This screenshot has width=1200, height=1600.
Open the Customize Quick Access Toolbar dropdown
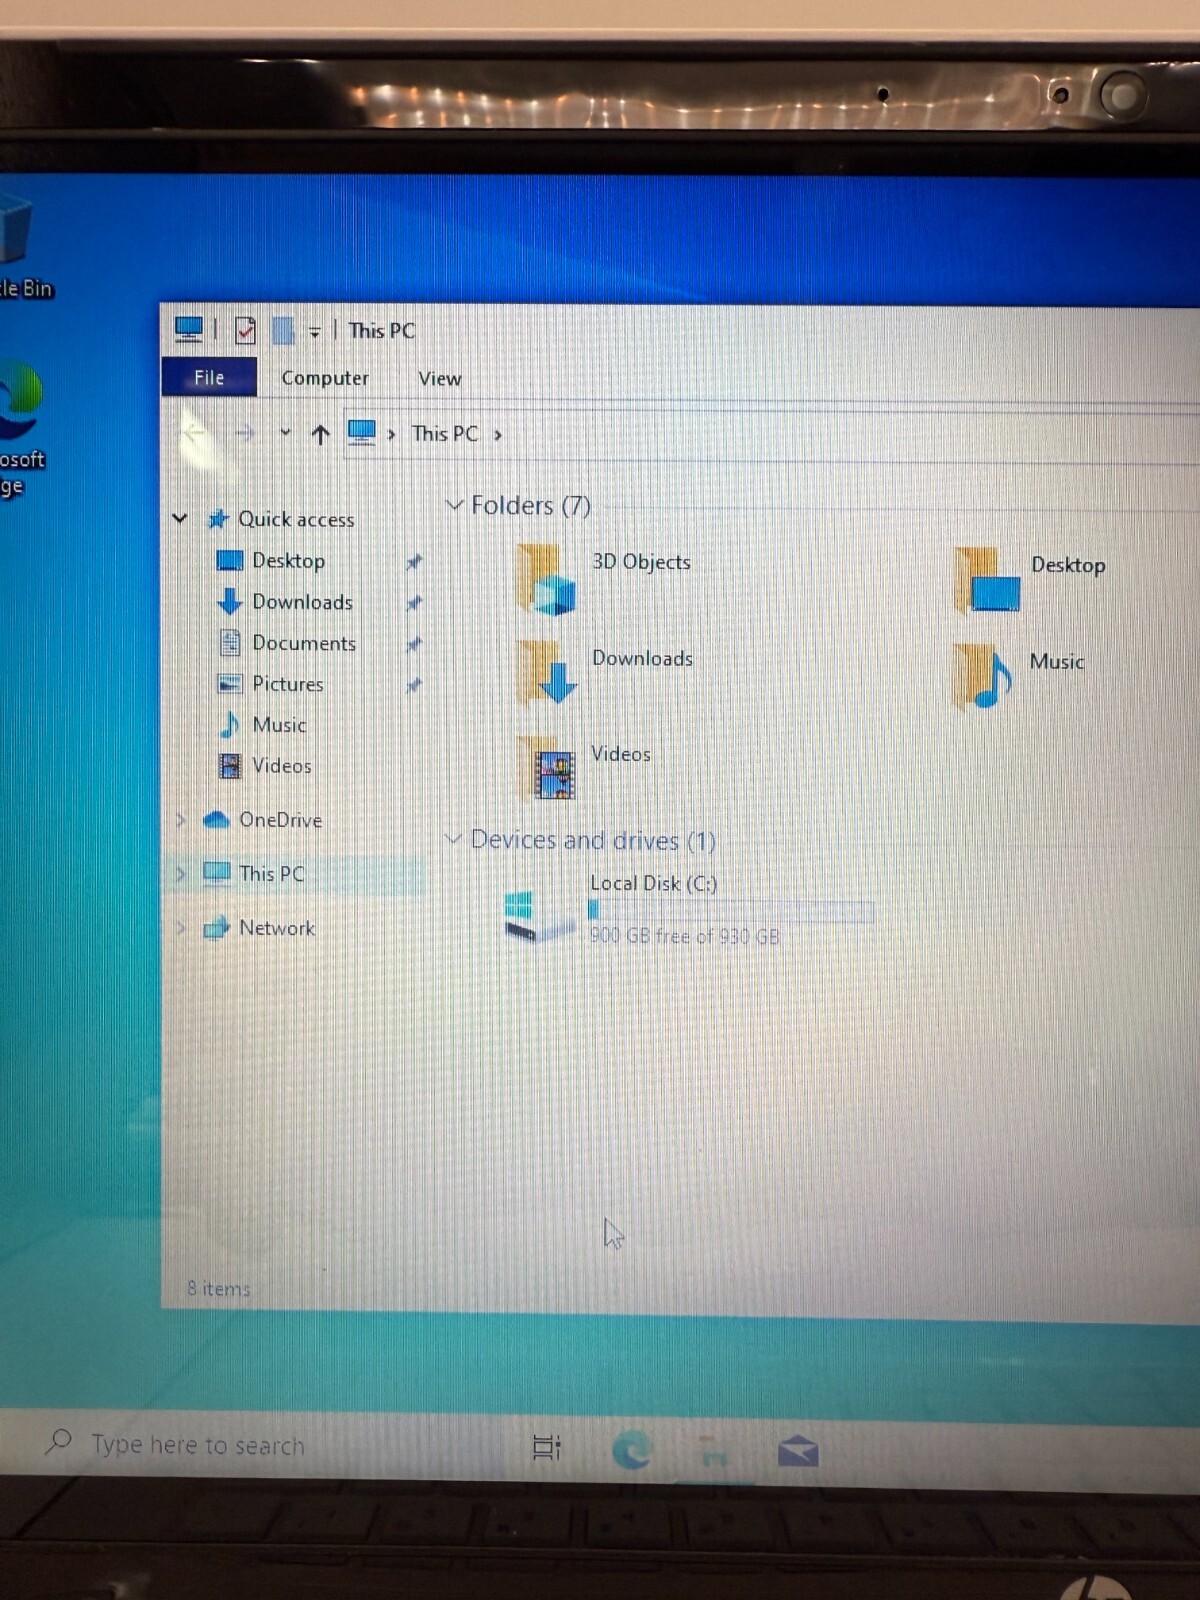(x=314, y=331)
